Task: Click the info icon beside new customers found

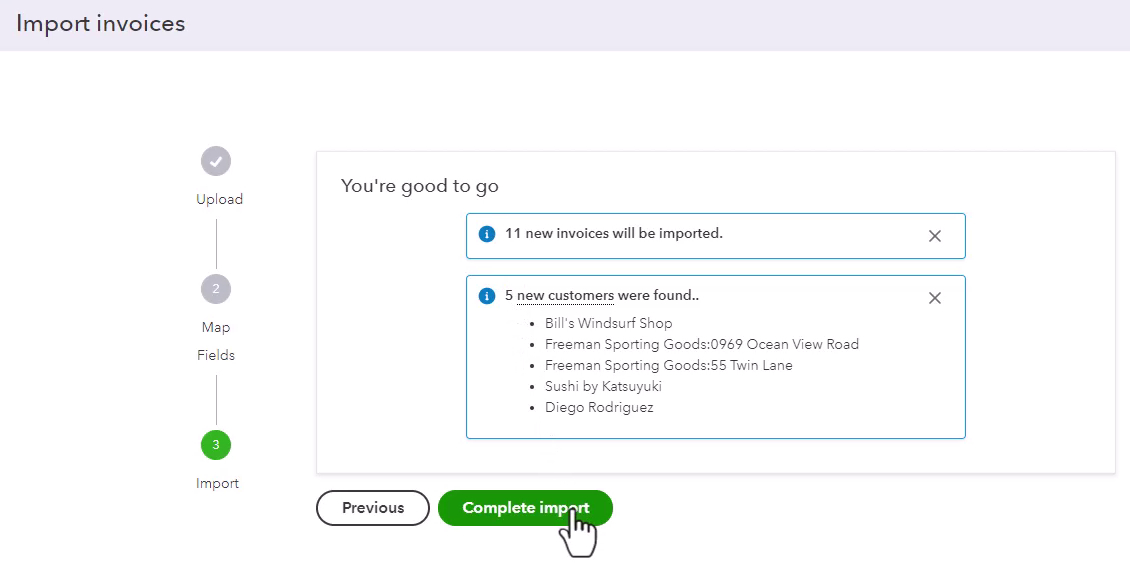Action: [487, 296]
